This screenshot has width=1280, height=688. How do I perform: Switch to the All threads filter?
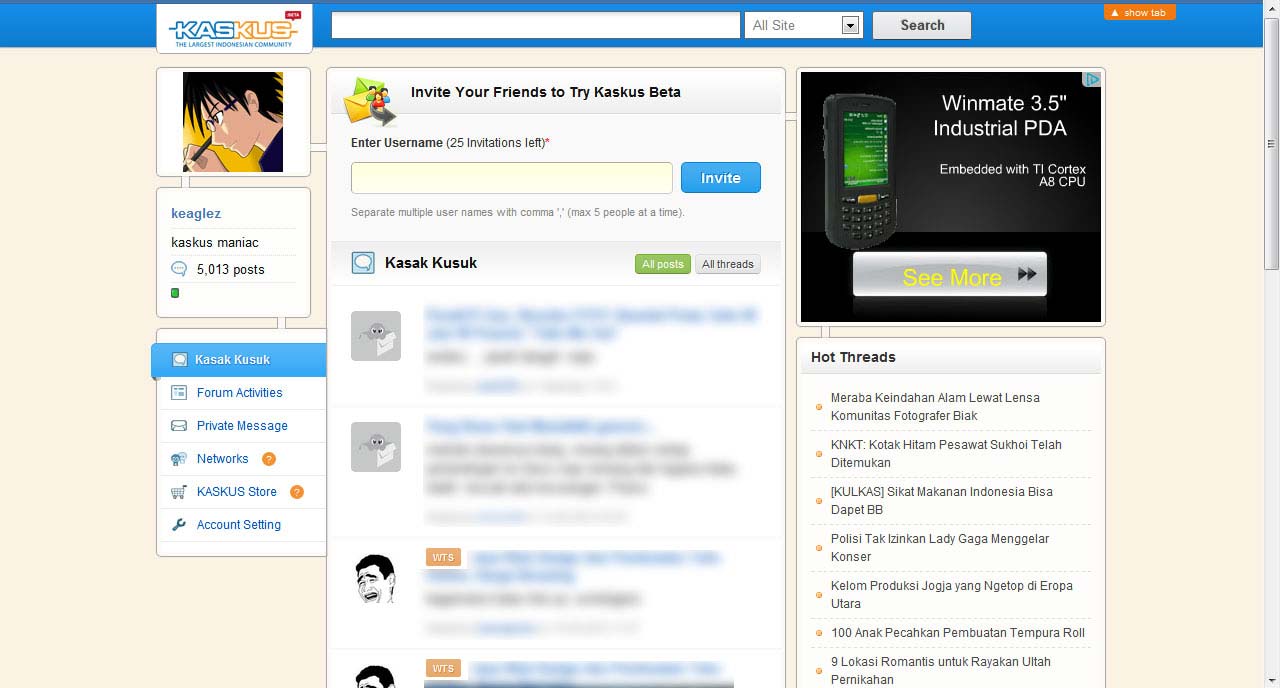pos(728,264)
